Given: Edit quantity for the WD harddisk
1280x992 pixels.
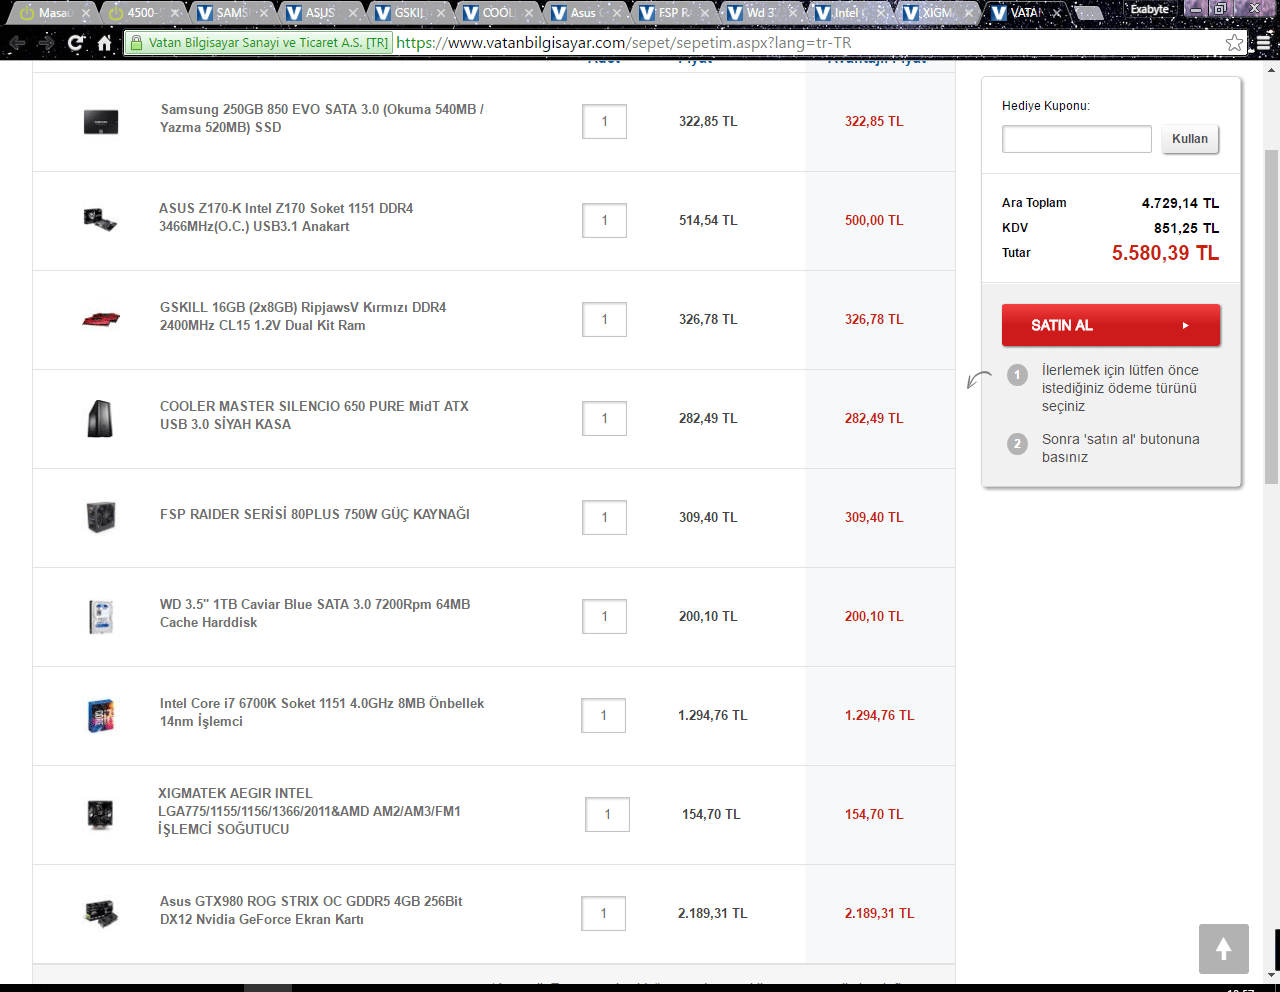Looking at the screenshot, I should (x=604, y=616).
